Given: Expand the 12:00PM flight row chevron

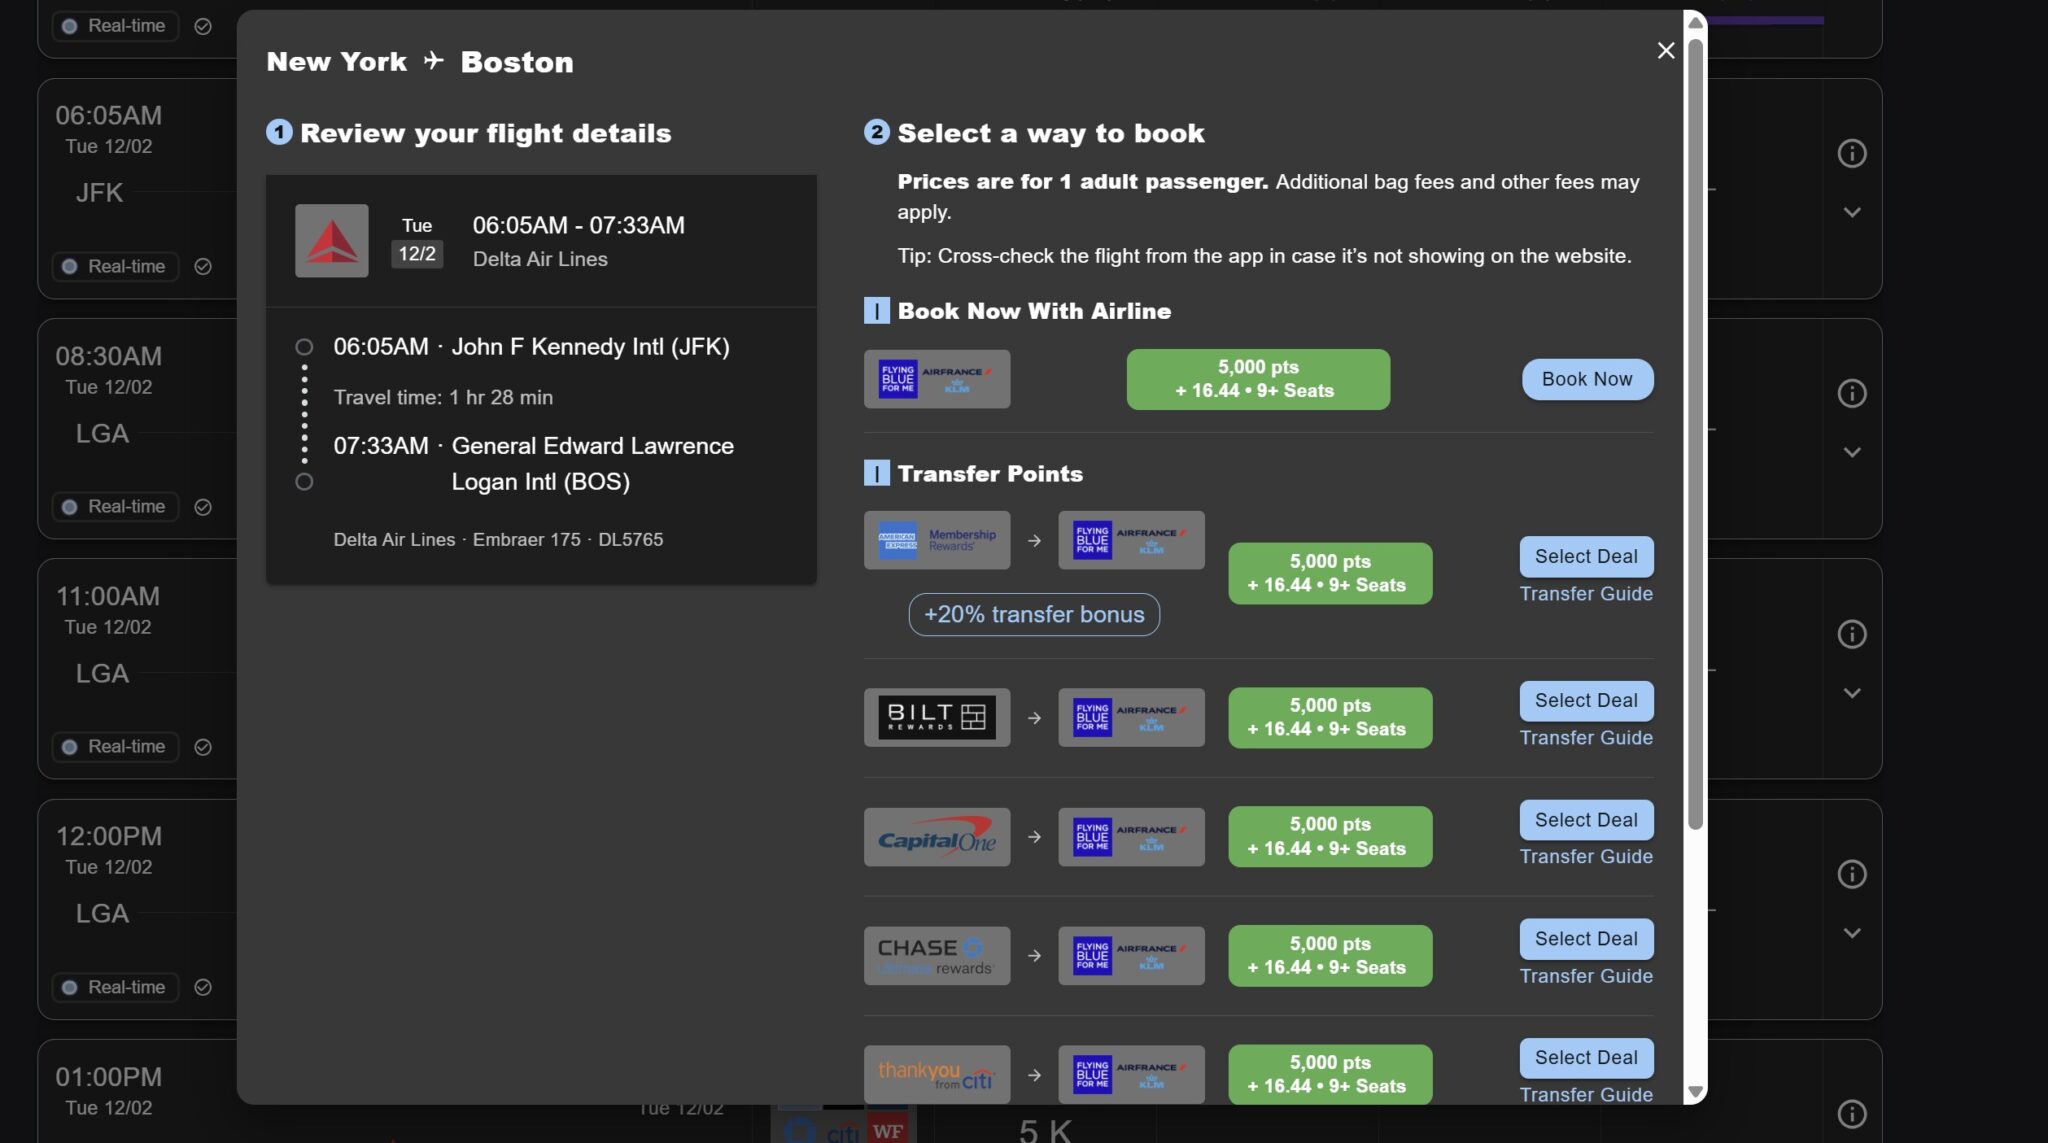Looking at the screenshot, I should coord(1851,933).
